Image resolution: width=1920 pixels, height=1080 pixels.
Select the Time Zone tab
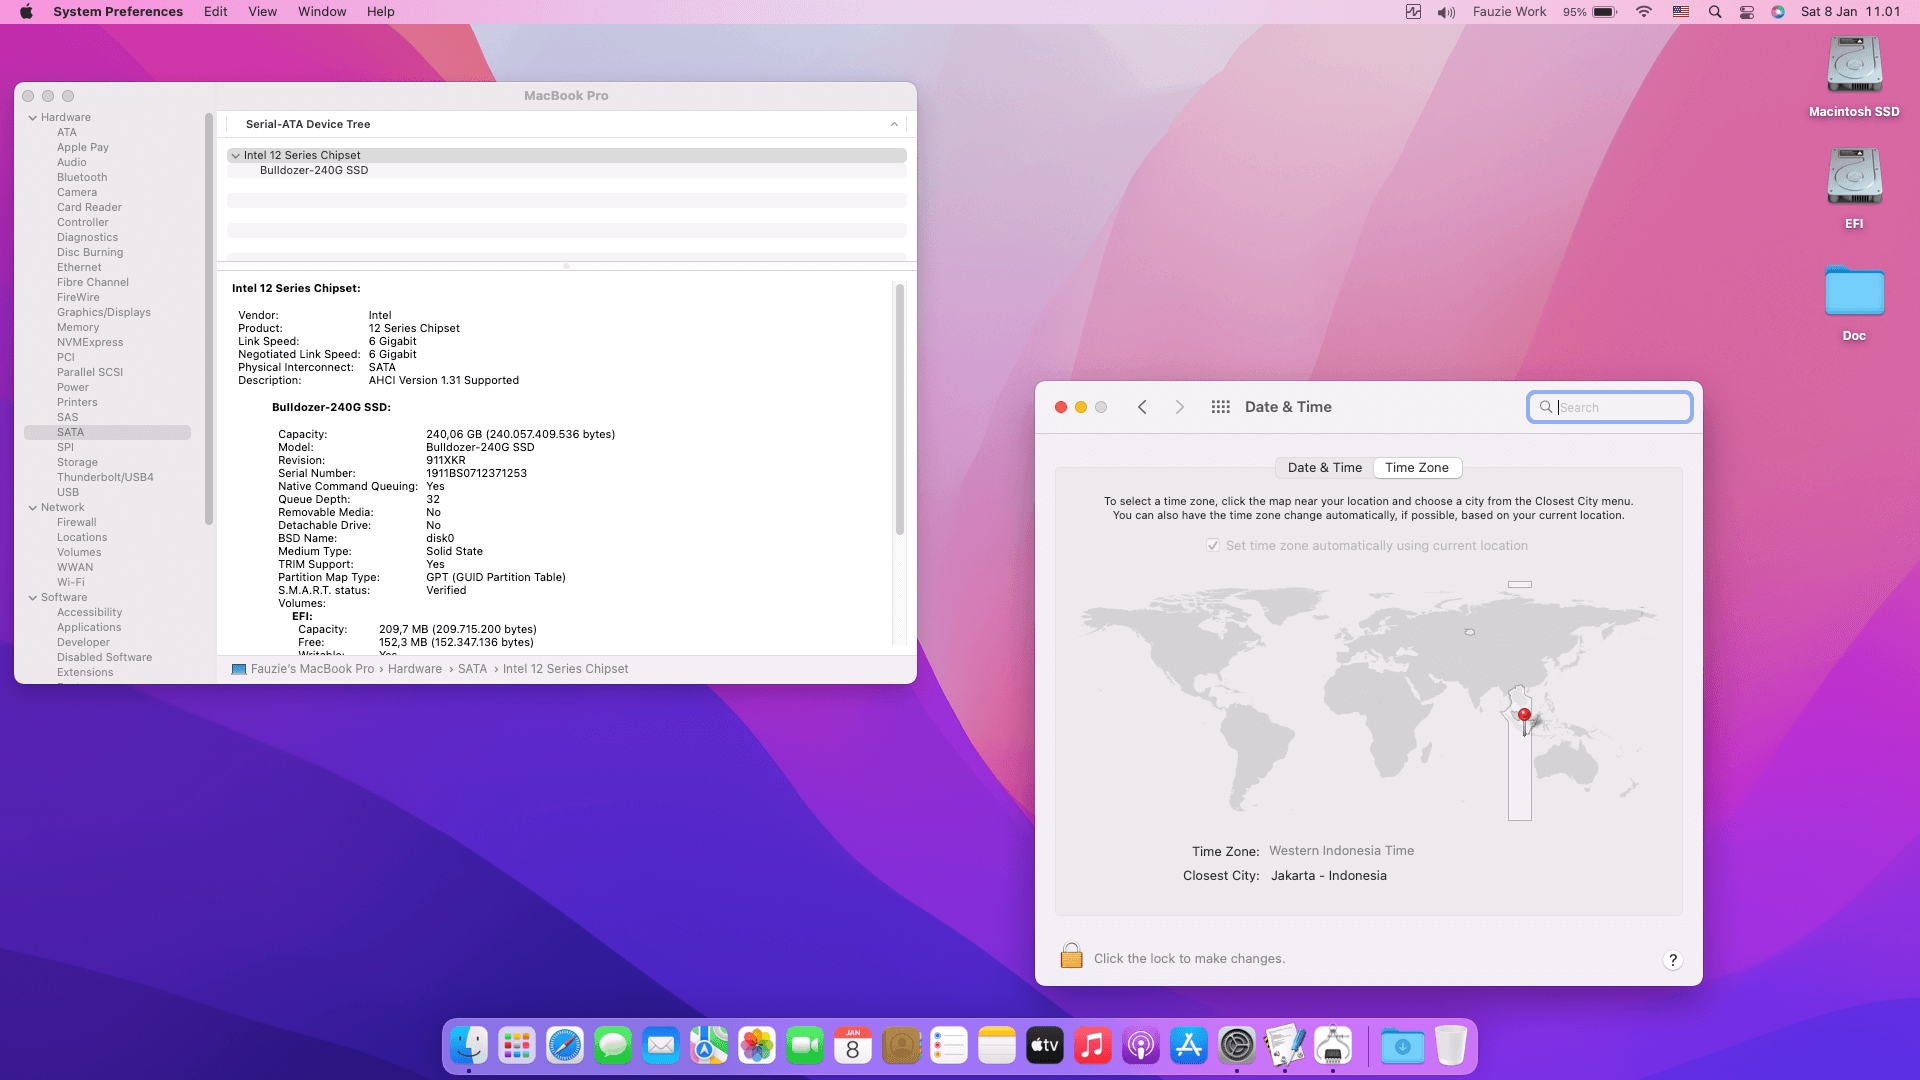coord(1417,468)
